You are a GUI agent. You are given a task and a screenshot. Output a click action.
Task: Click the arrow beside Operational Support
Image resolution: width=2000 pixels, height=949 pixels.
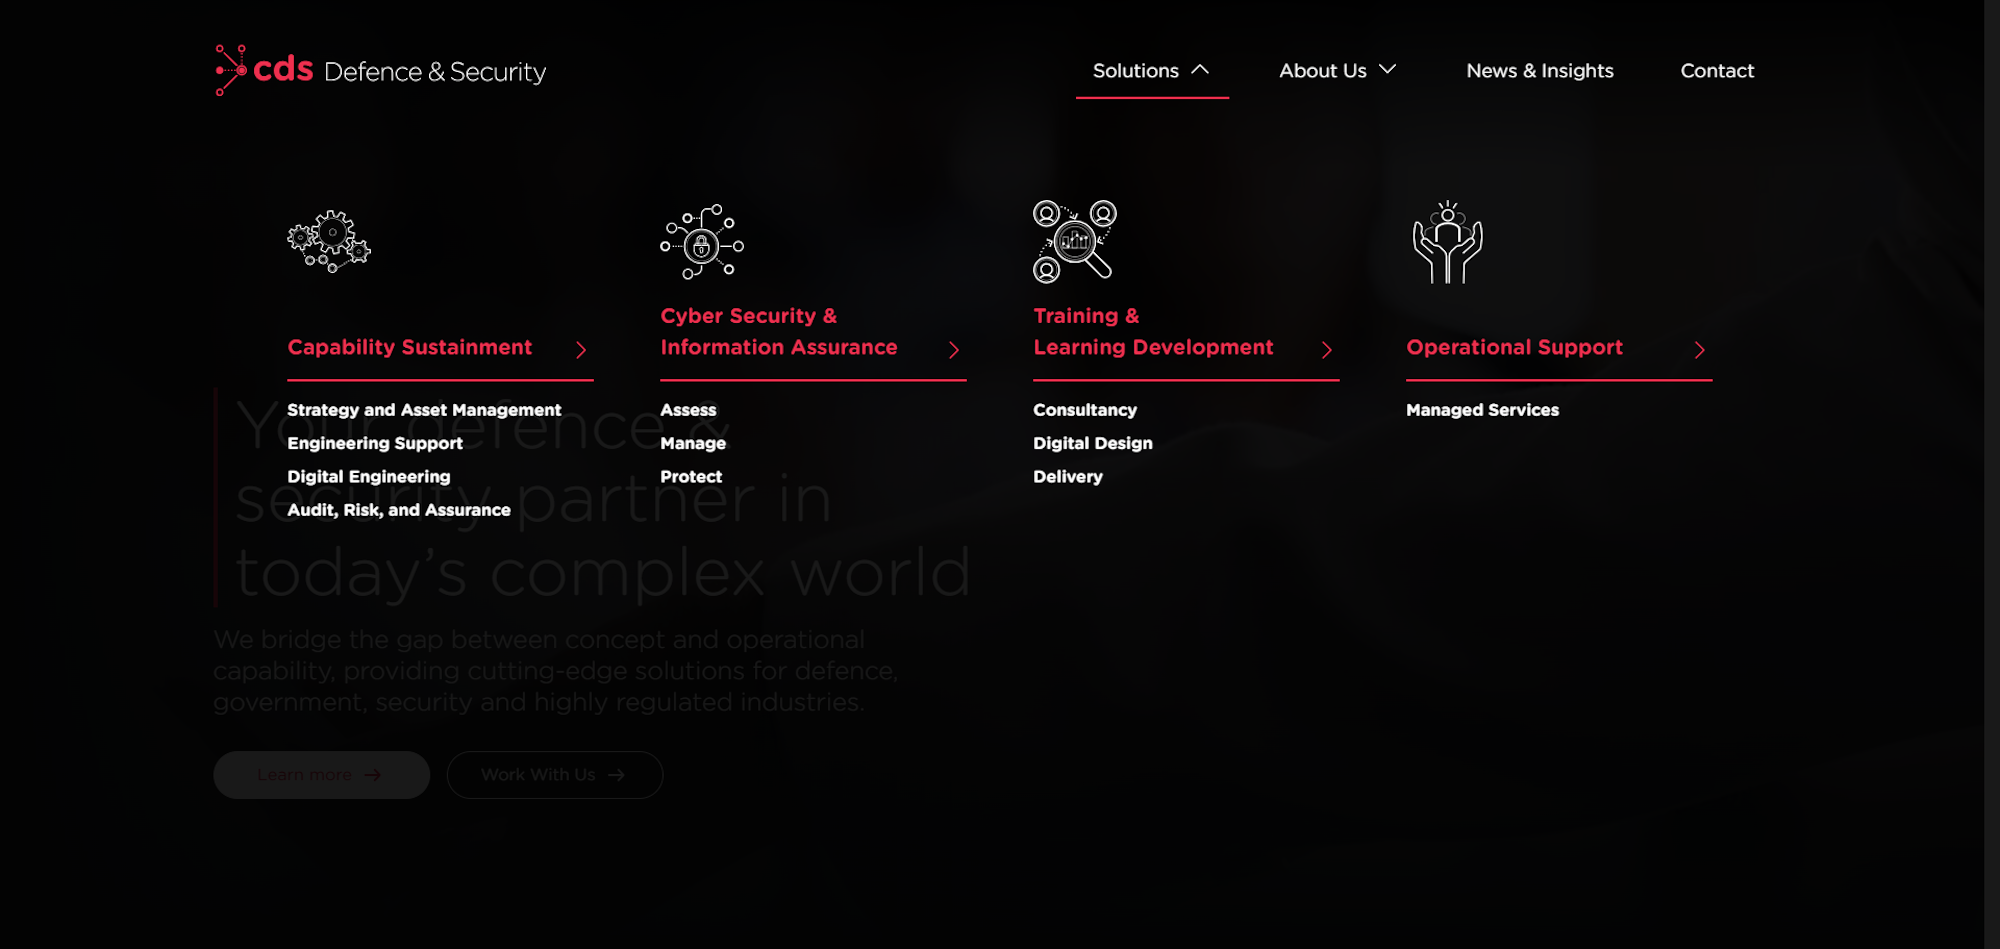(x=1700, y=349)
